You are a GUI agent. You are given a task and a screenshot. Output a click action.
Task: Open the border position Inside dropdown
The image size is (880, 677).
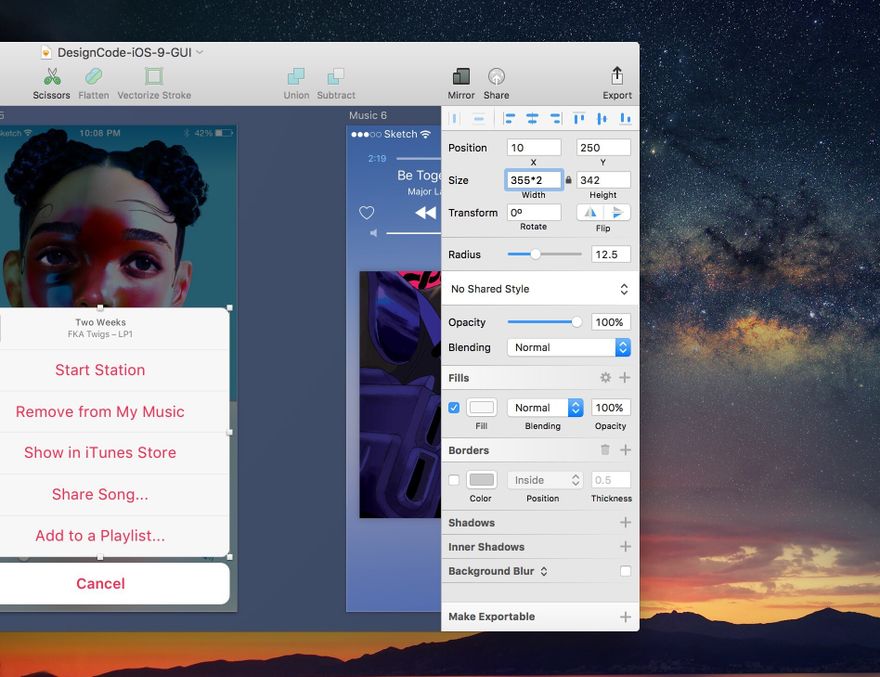(545, 480)
